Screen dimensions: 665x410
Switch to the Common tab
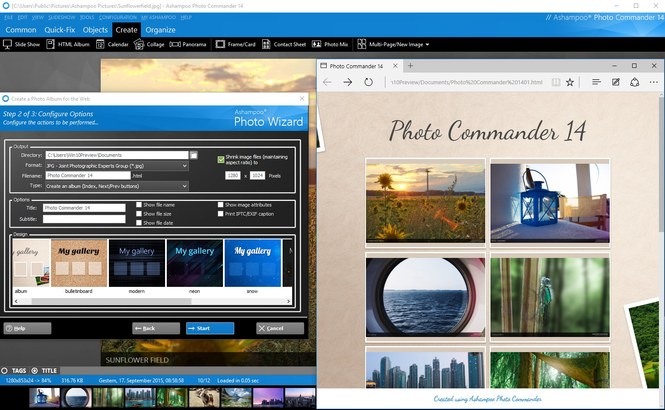(21, 30)
